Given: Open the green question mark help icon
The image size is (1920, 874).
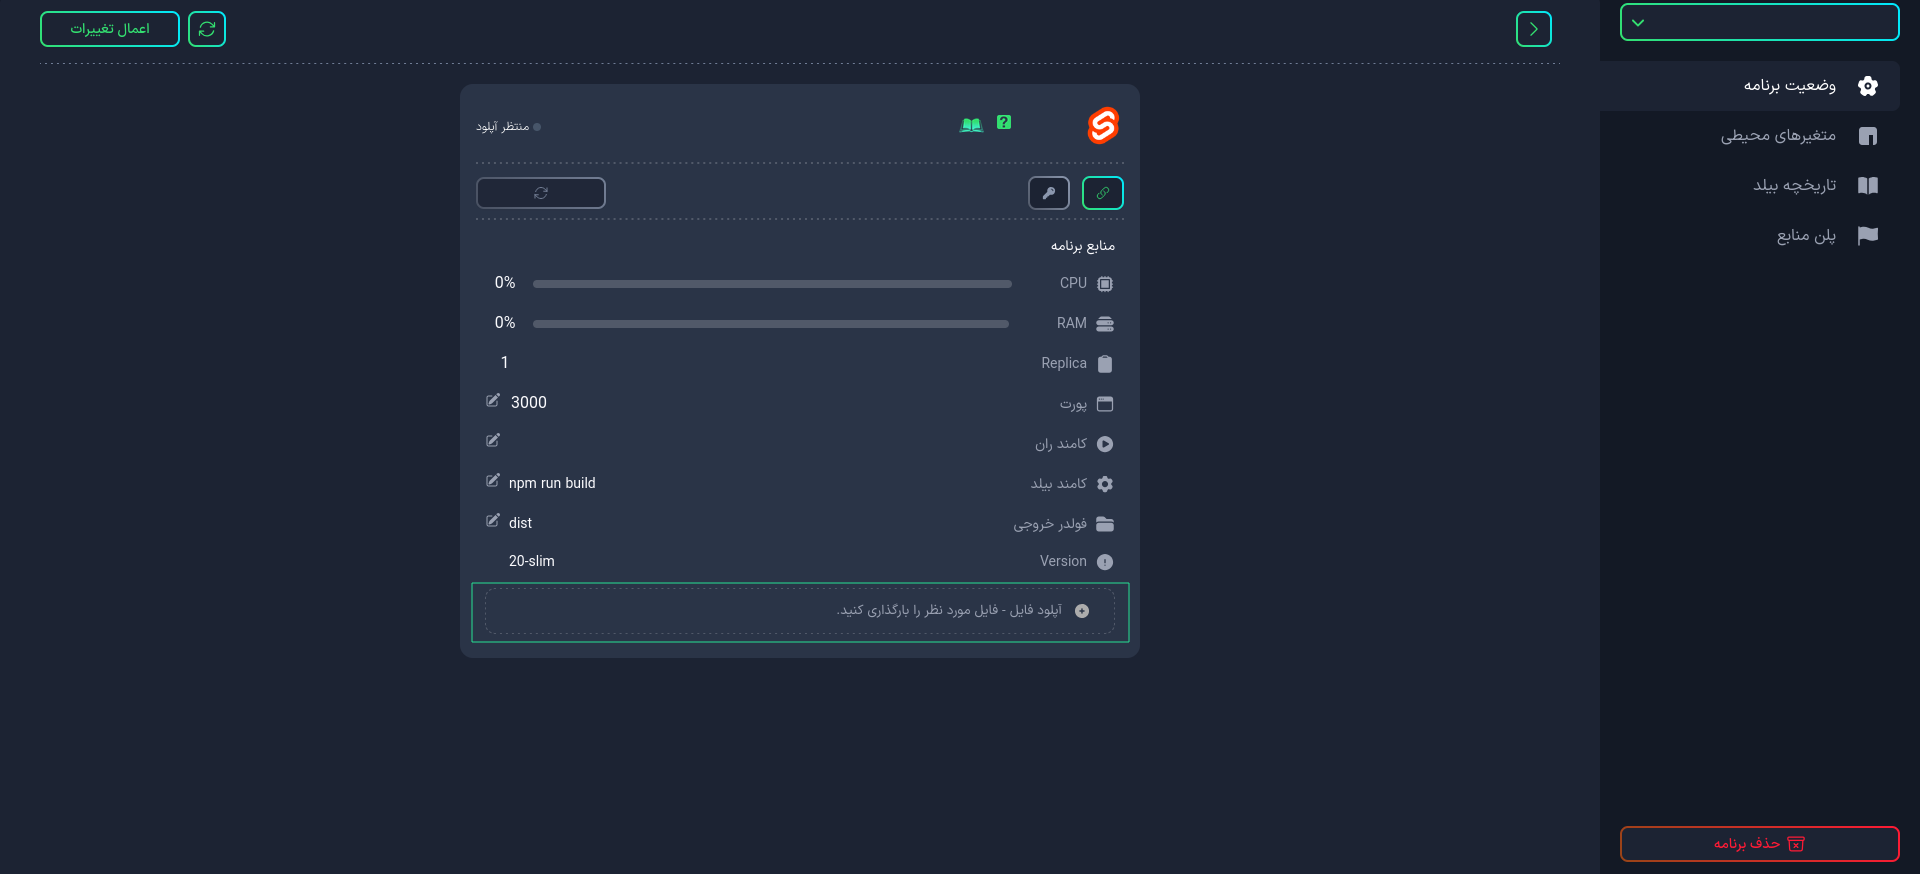Looking at the screenshot, I should pos(1004,122).
